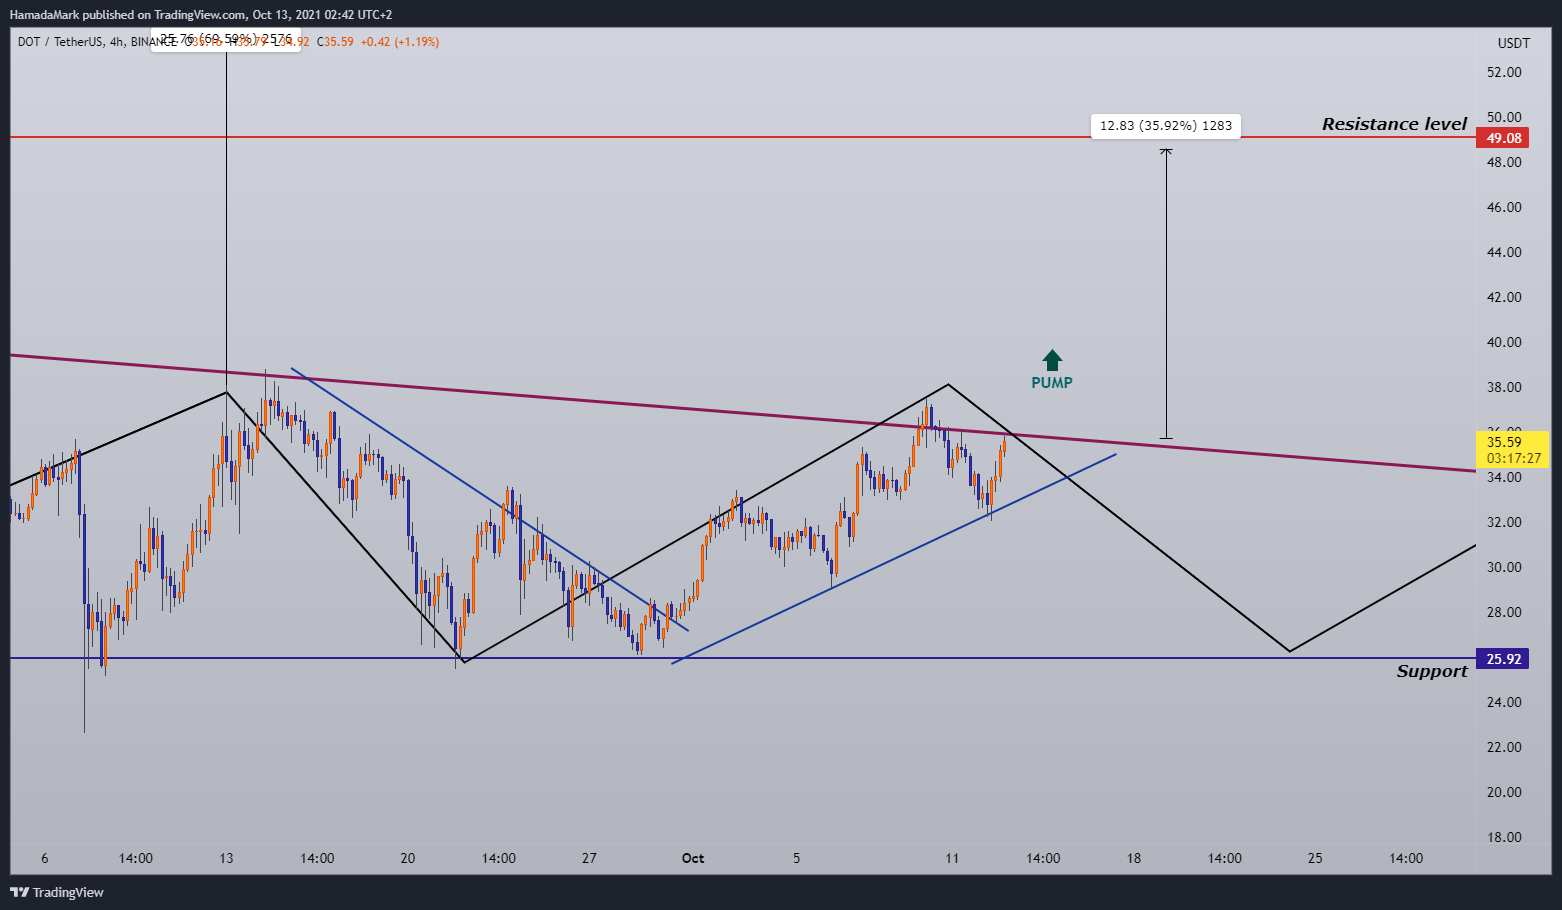This screenshot has height=910, width=1562.
Task: Select the "25.76 (69.59%) 2576" measurement label
Action: (226, 39)
